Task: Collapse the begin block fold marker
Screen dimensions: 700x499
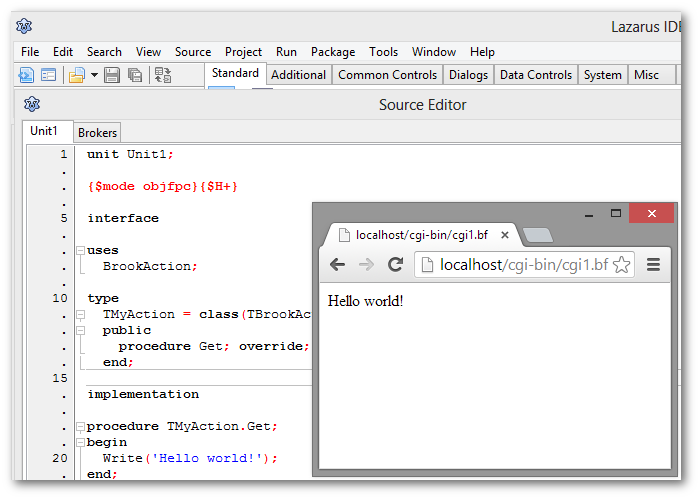Action: pyautogui.click(x=80, y=442)
